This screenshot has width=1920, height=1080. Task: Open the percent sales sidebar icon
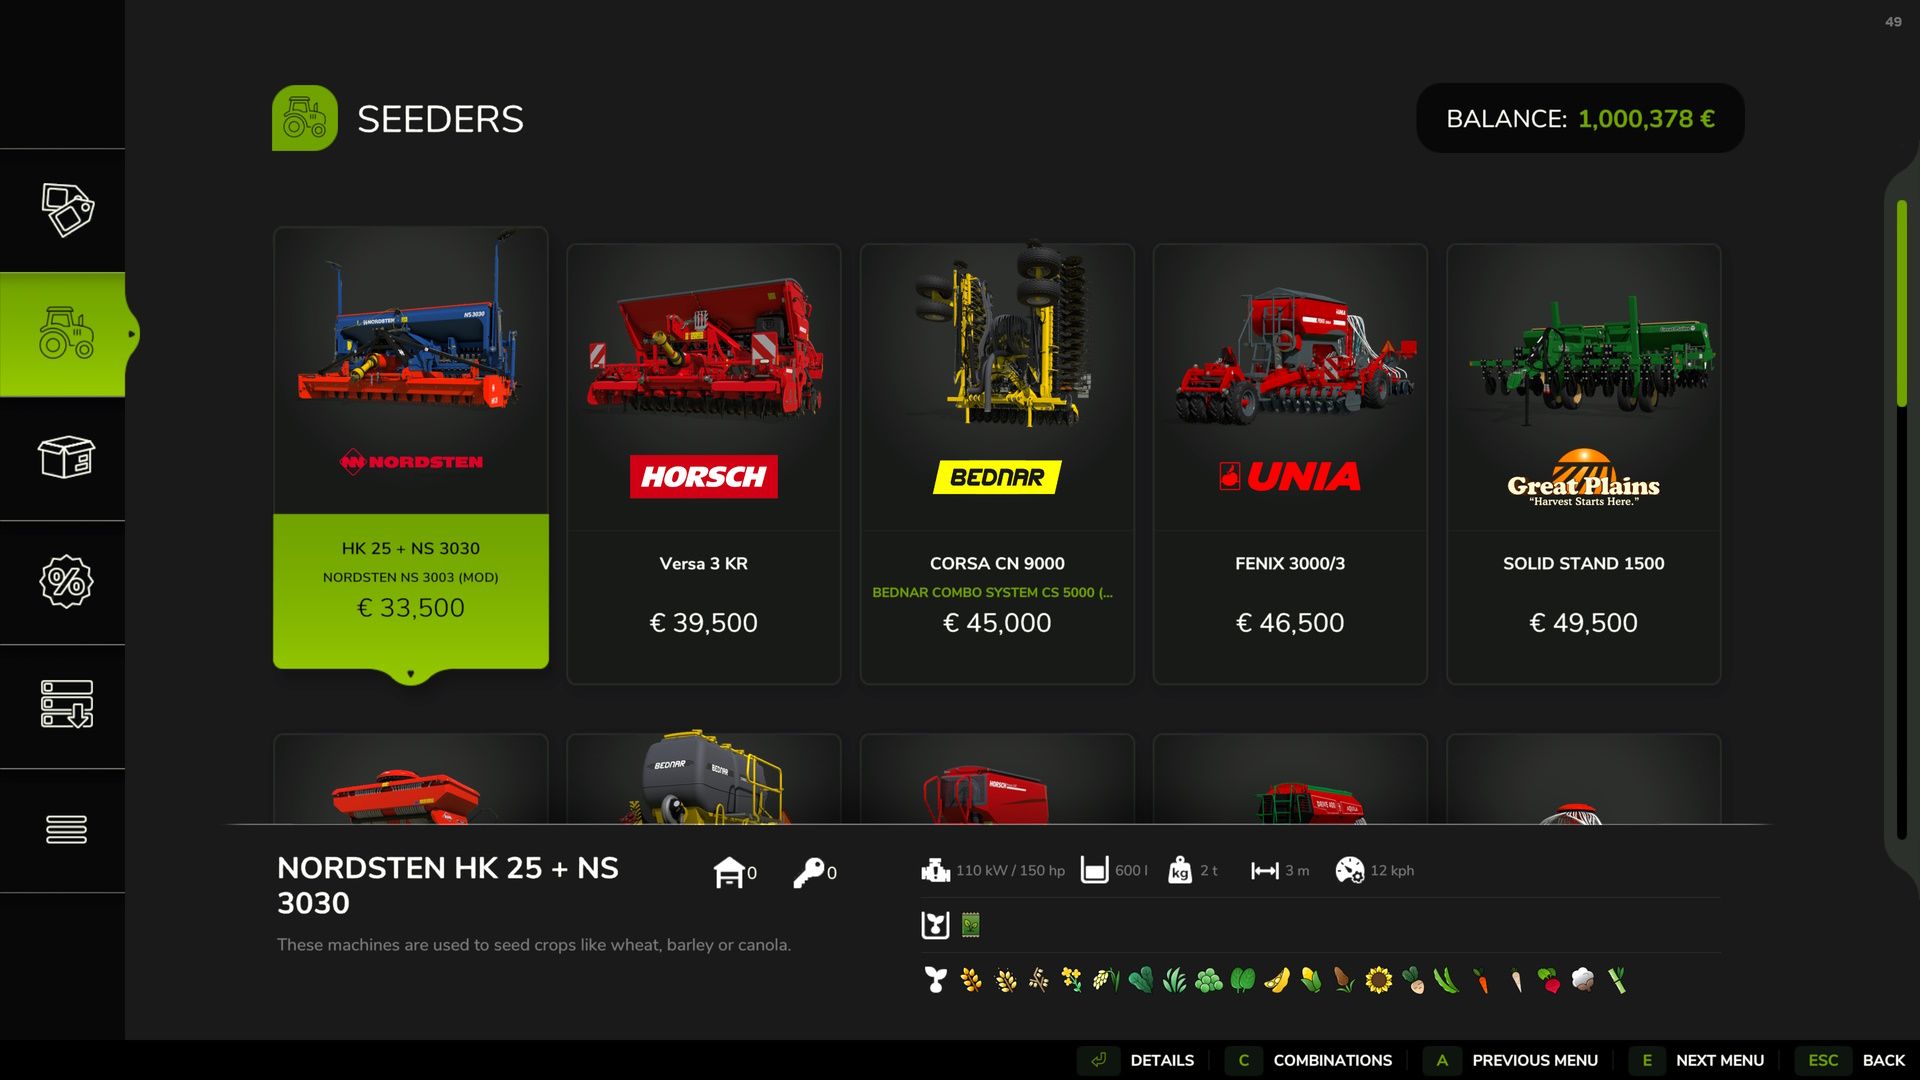(x=66, y=582)
